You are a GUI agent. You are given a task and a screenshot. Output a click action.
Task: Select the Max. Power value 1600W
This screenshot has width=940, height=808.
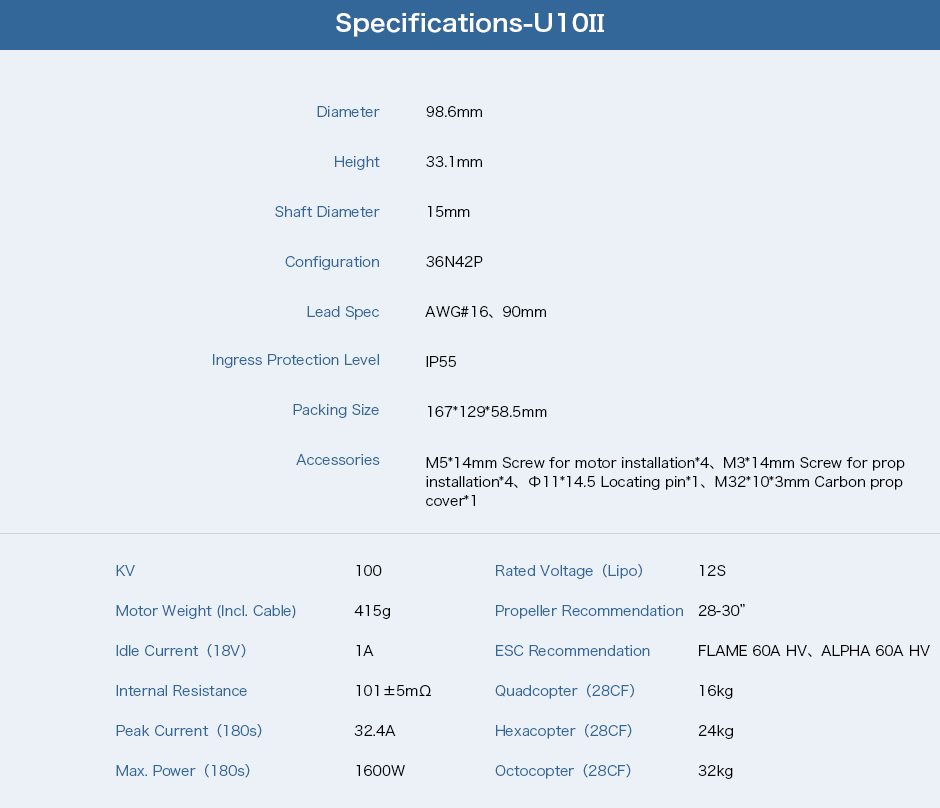[379, 771]
